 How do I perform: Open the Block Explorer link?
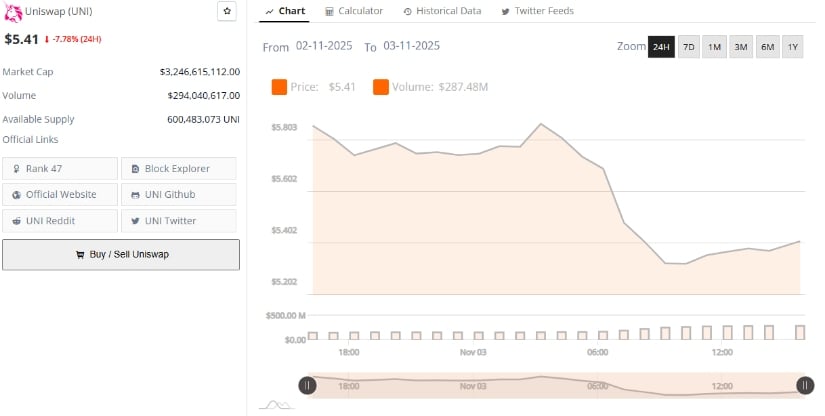pyautogui.click(x=179, y=168)
